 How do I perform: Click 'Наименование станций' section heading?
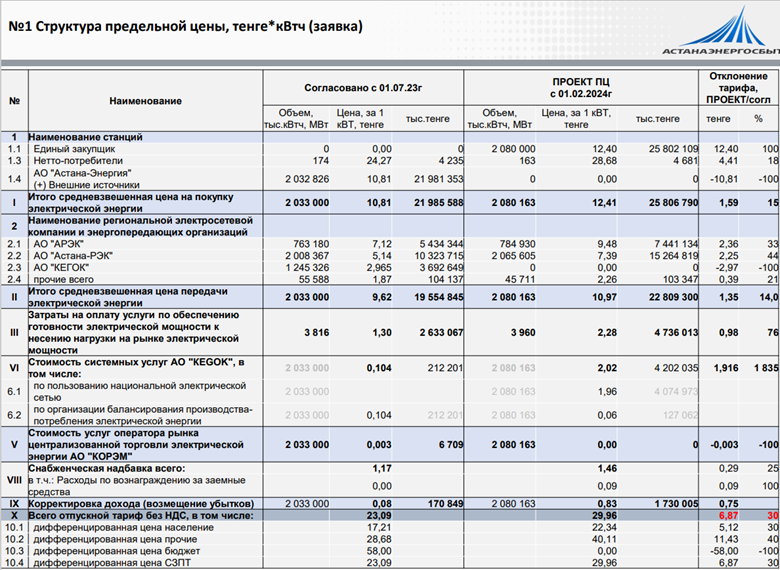[x=85, y=137]
